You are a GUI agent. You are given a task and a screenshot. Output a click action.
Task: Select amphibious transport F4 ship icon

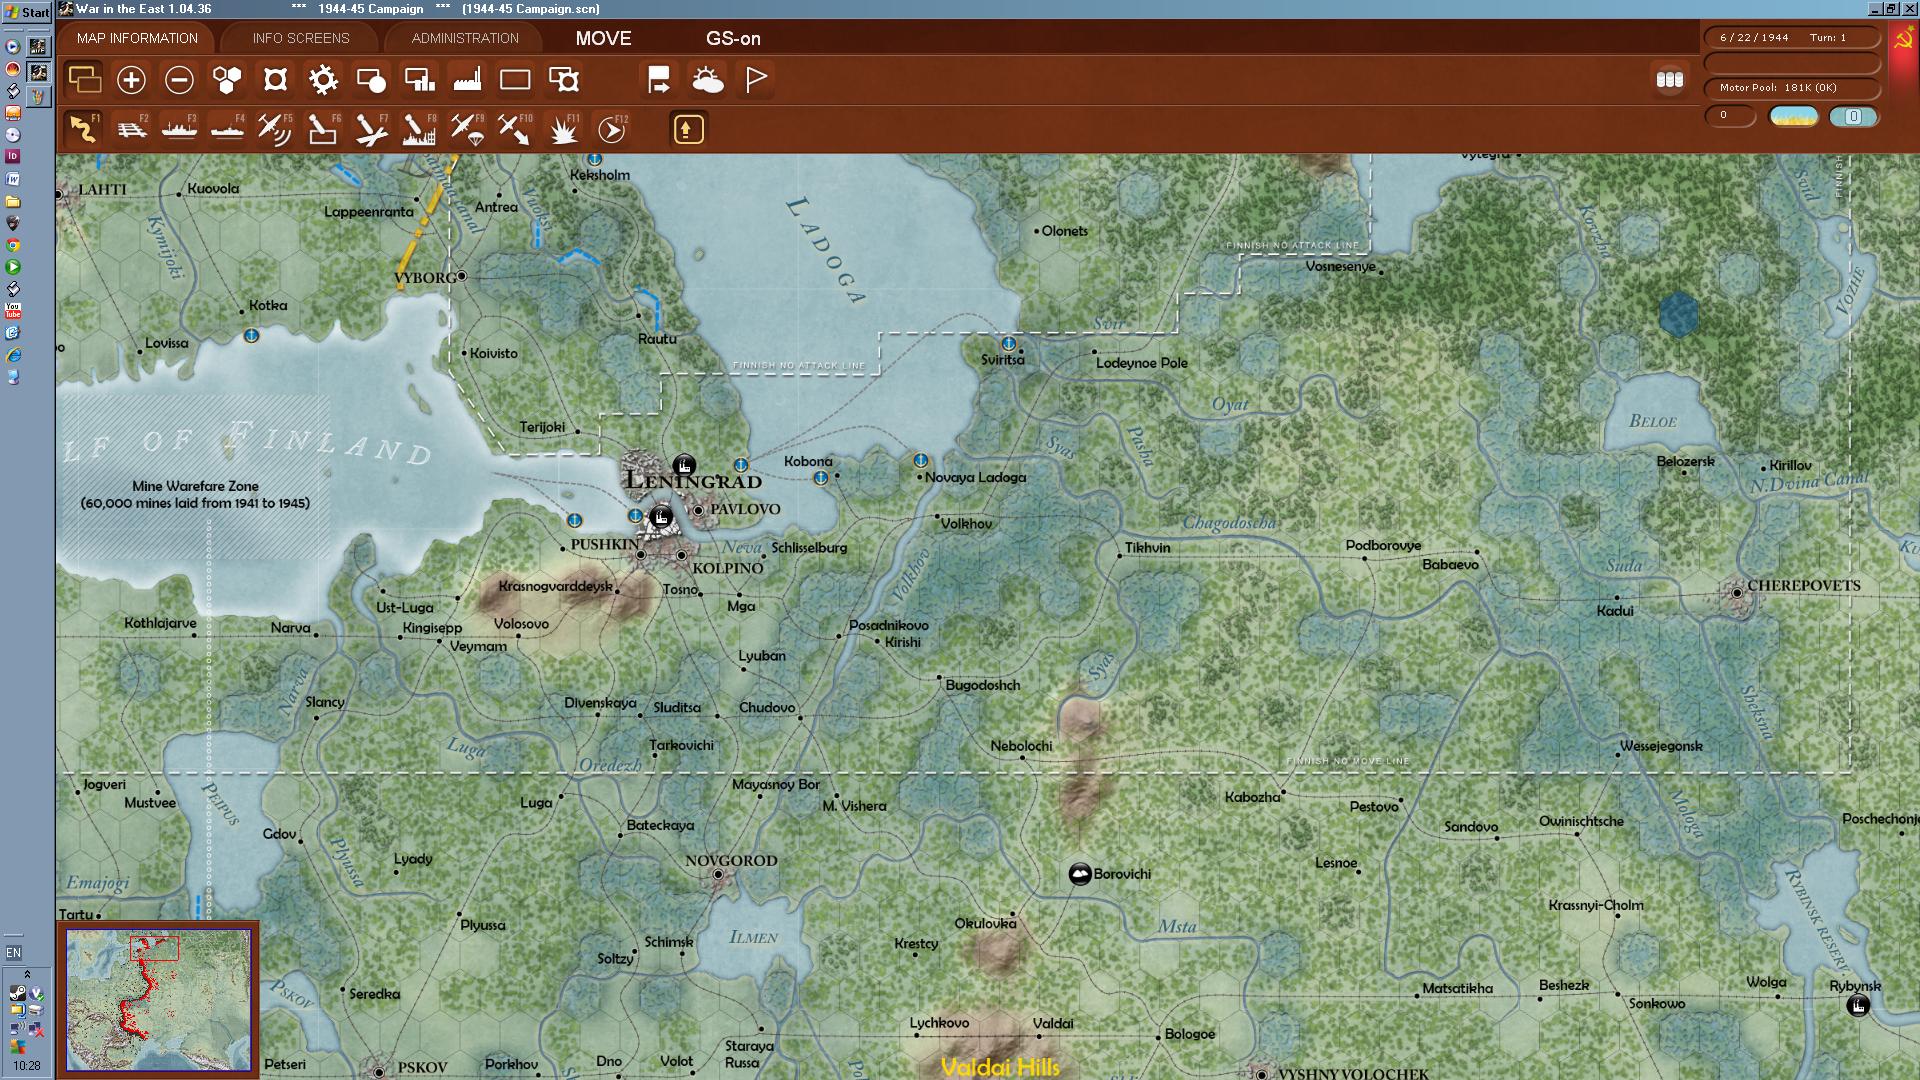227,129
